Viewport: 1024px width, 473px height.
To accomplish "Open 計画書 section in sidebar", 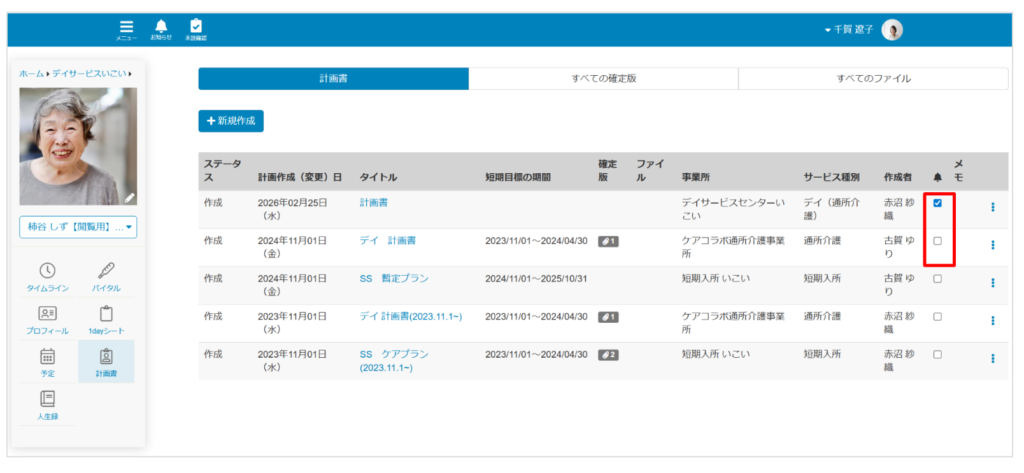I will point(106,361).
